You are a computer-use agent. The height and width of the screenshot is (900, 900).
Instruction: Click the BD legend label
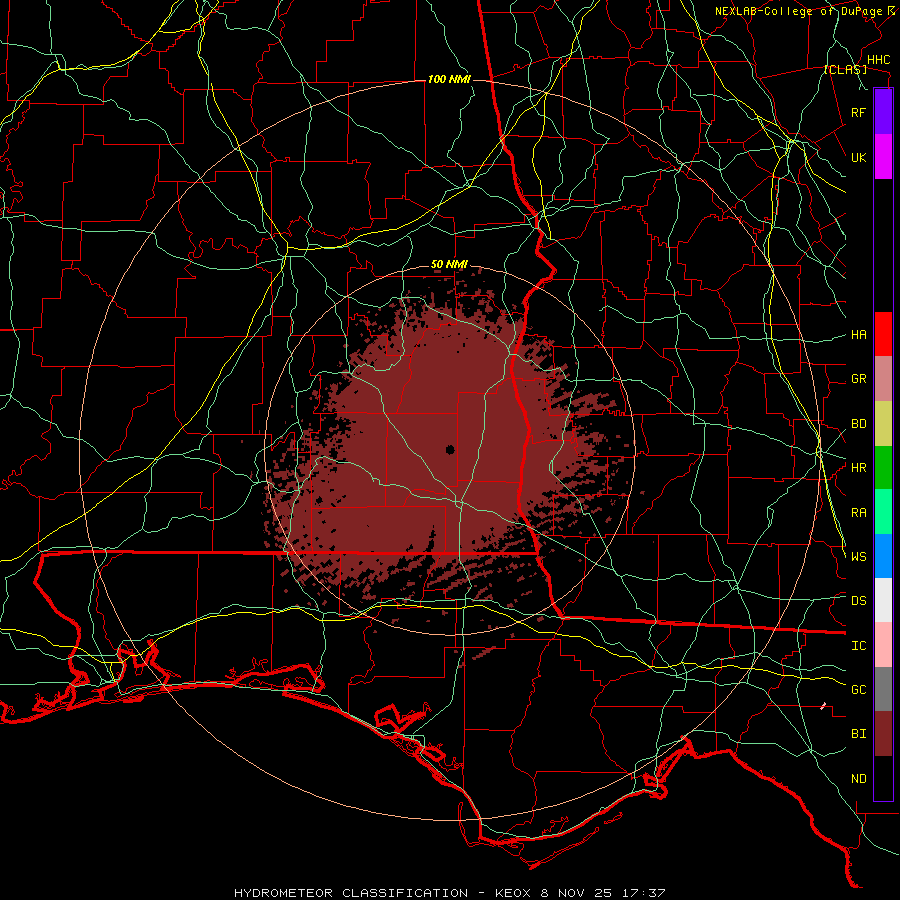click(858, 424)
